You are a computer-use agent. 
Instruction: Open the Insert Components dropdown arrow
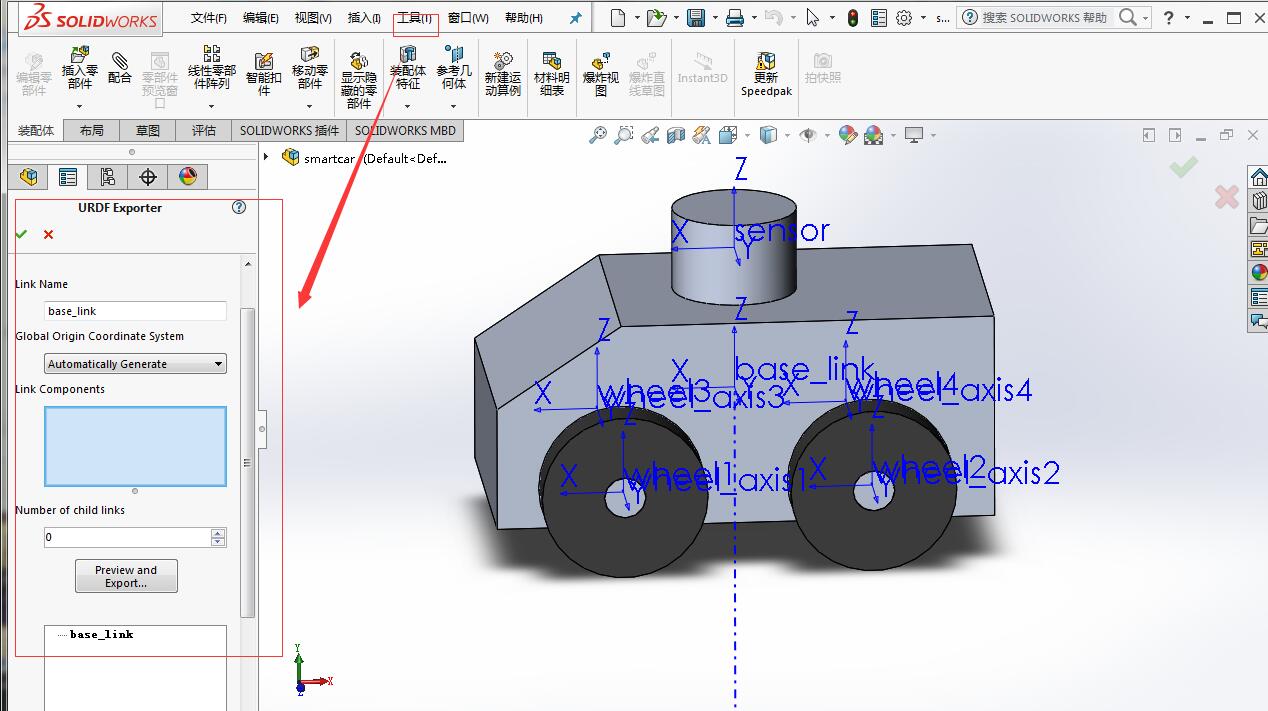[80, 105]
